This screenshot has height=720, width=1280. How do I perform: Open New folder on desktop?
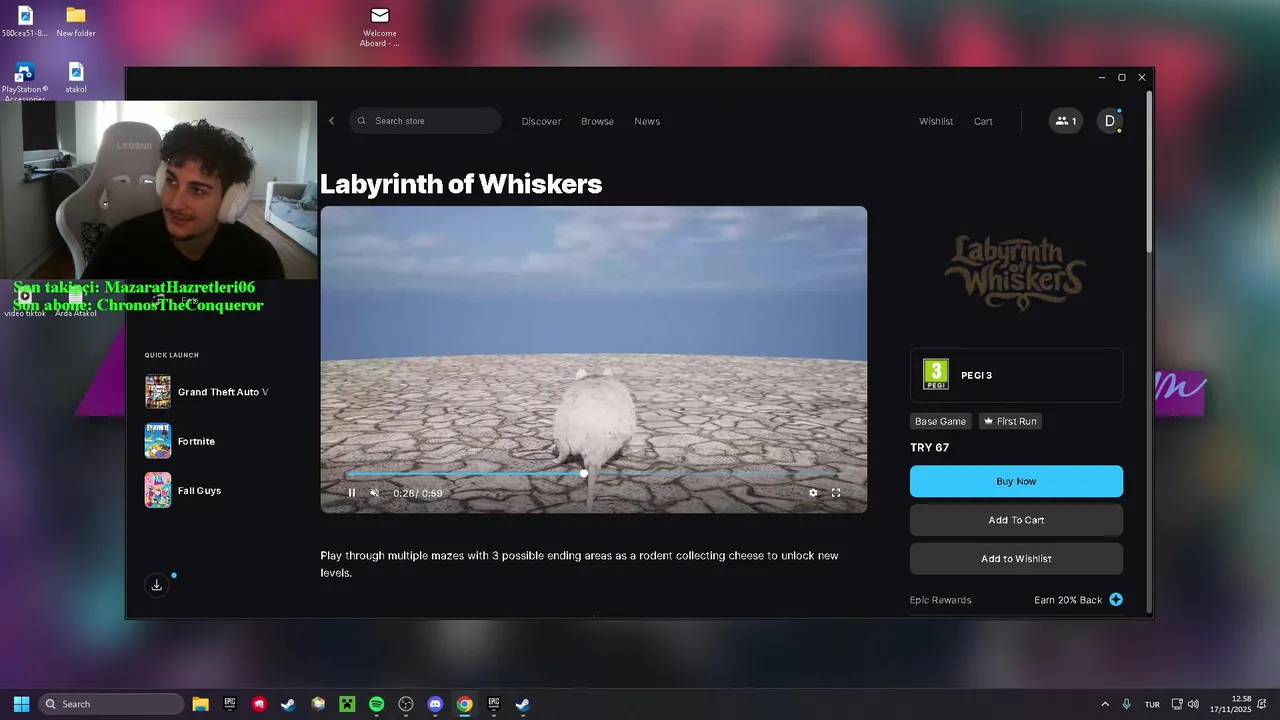[76, 21]
